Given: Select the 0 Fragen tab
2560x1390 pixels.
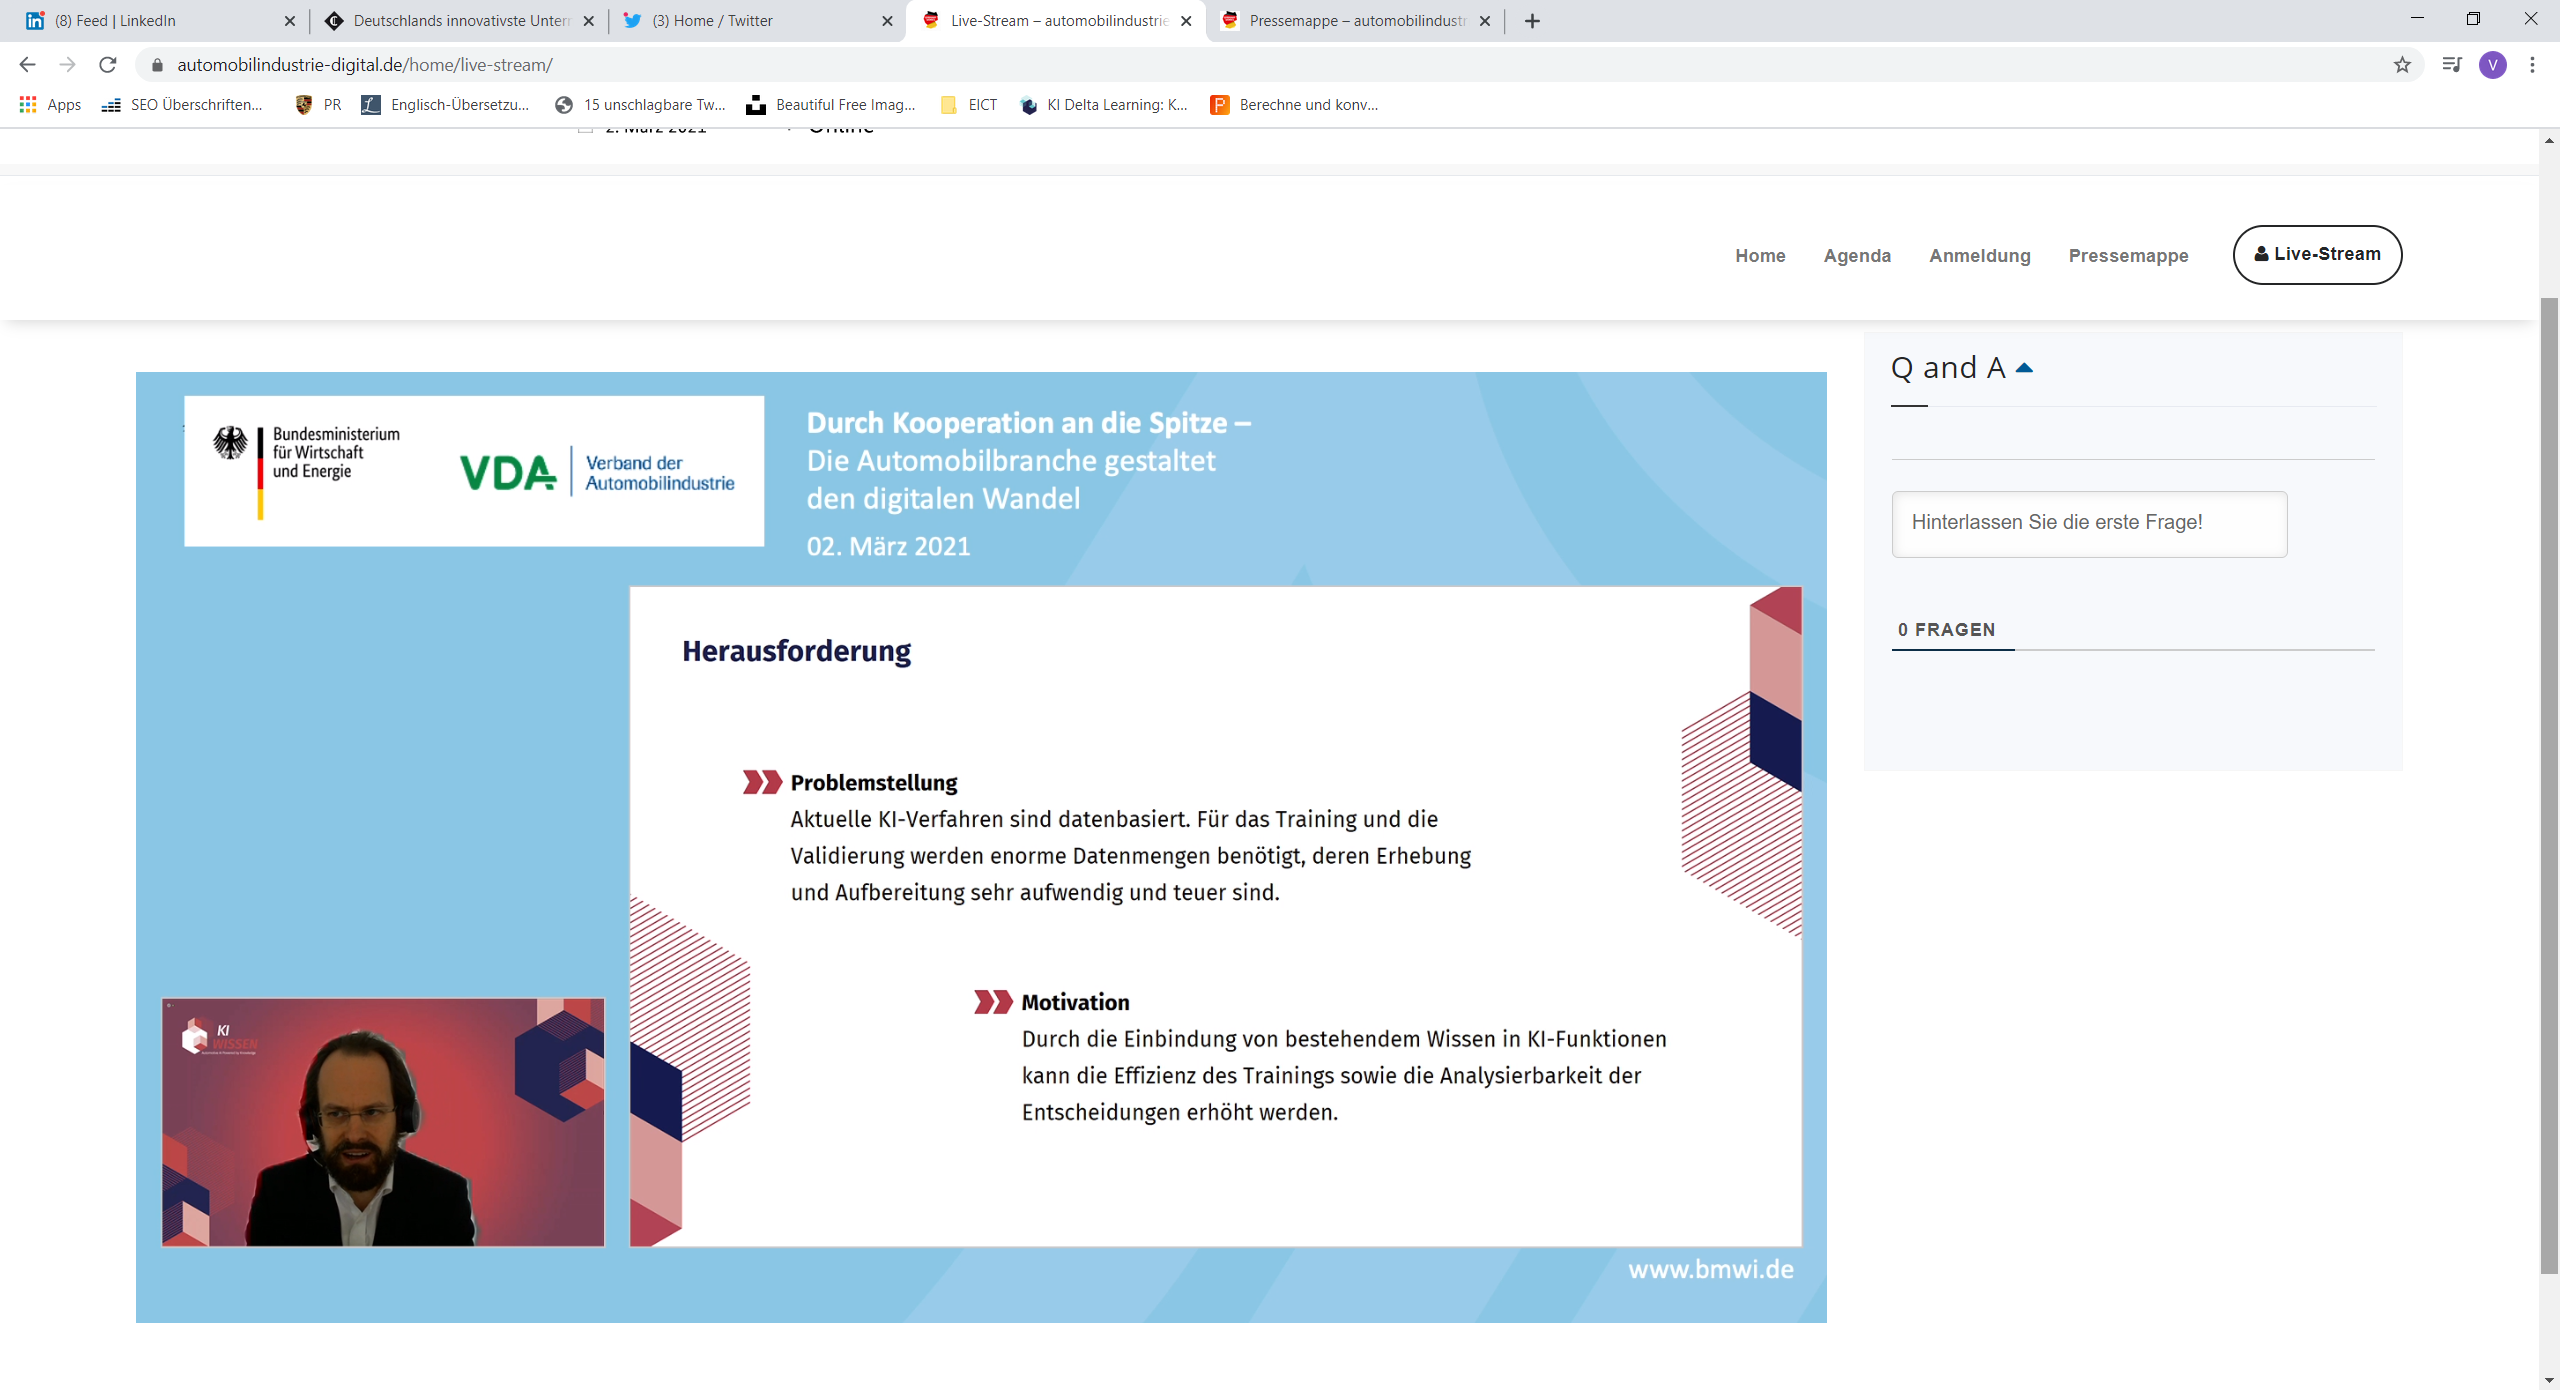Looking at the screenshot, I should [1946, 630].
